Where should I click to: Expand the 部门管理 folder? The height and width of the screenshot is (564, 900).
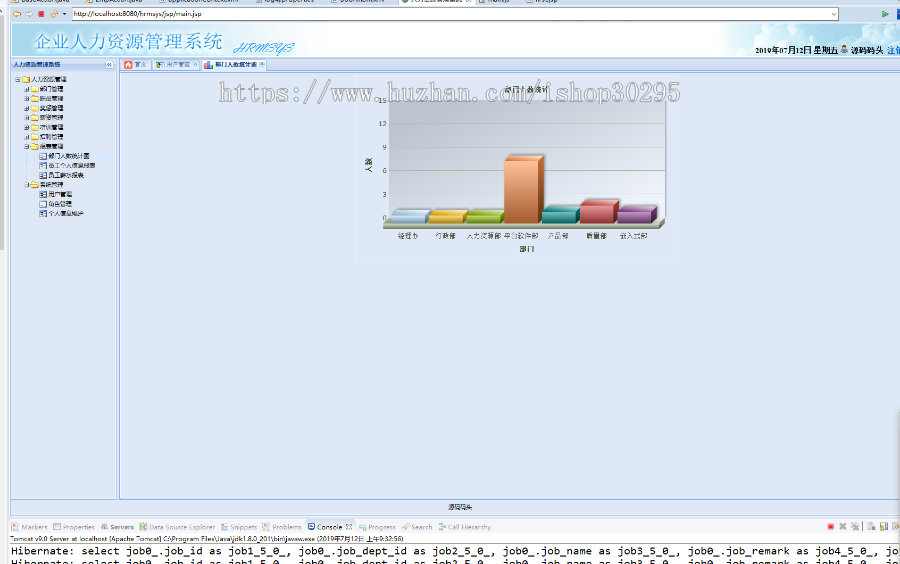(26, 89)
